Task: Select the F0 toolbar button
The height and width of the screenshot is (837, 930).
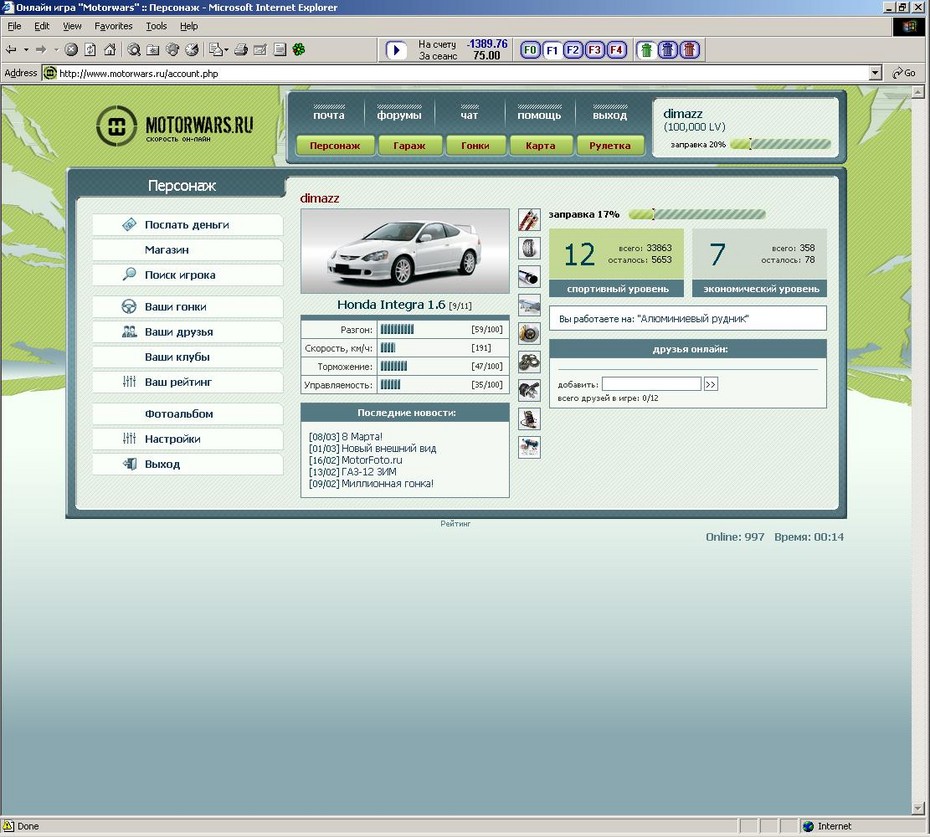Action: pyautogui.click(x=530, y=50)
